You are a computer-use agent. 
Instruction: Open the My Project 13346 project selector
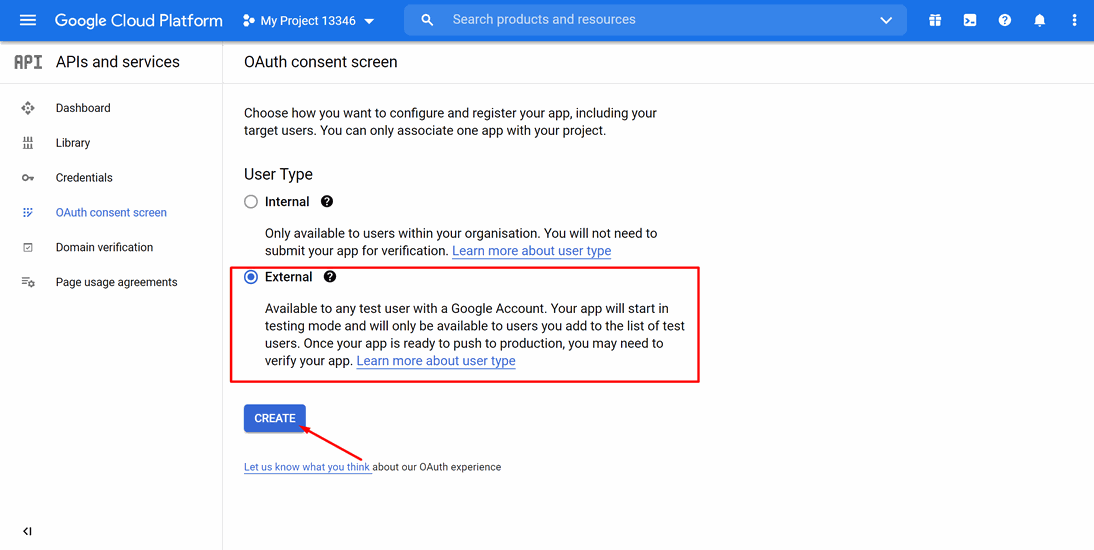click(x=308, y=21)
